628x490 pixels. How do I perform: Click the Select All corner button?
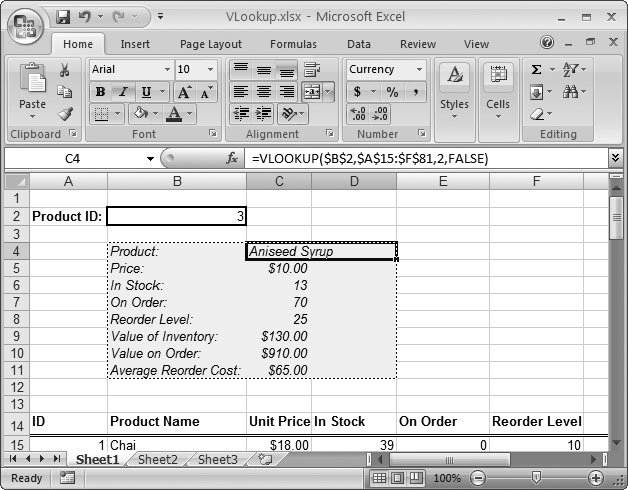click(17, 181)
